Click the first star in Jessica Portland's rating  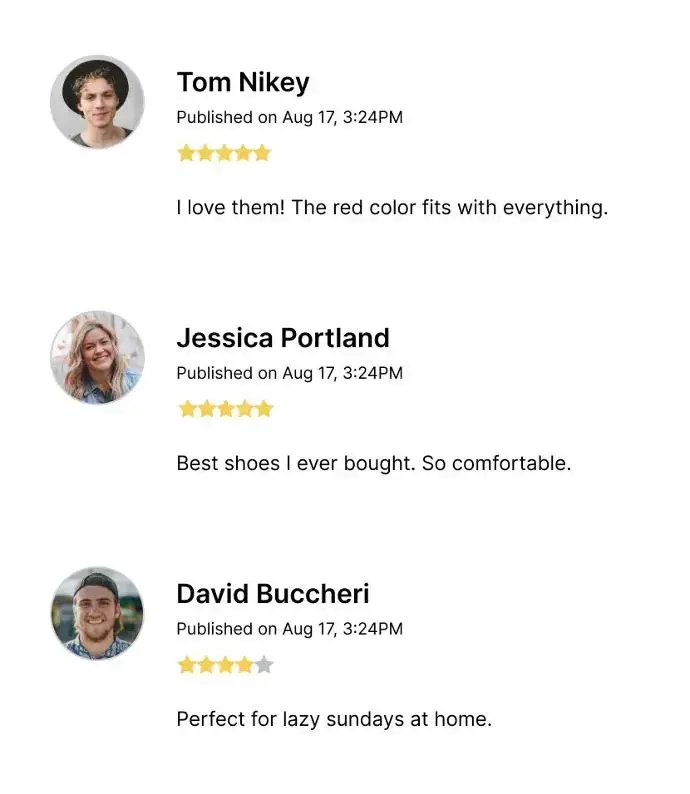pos(186,409)
